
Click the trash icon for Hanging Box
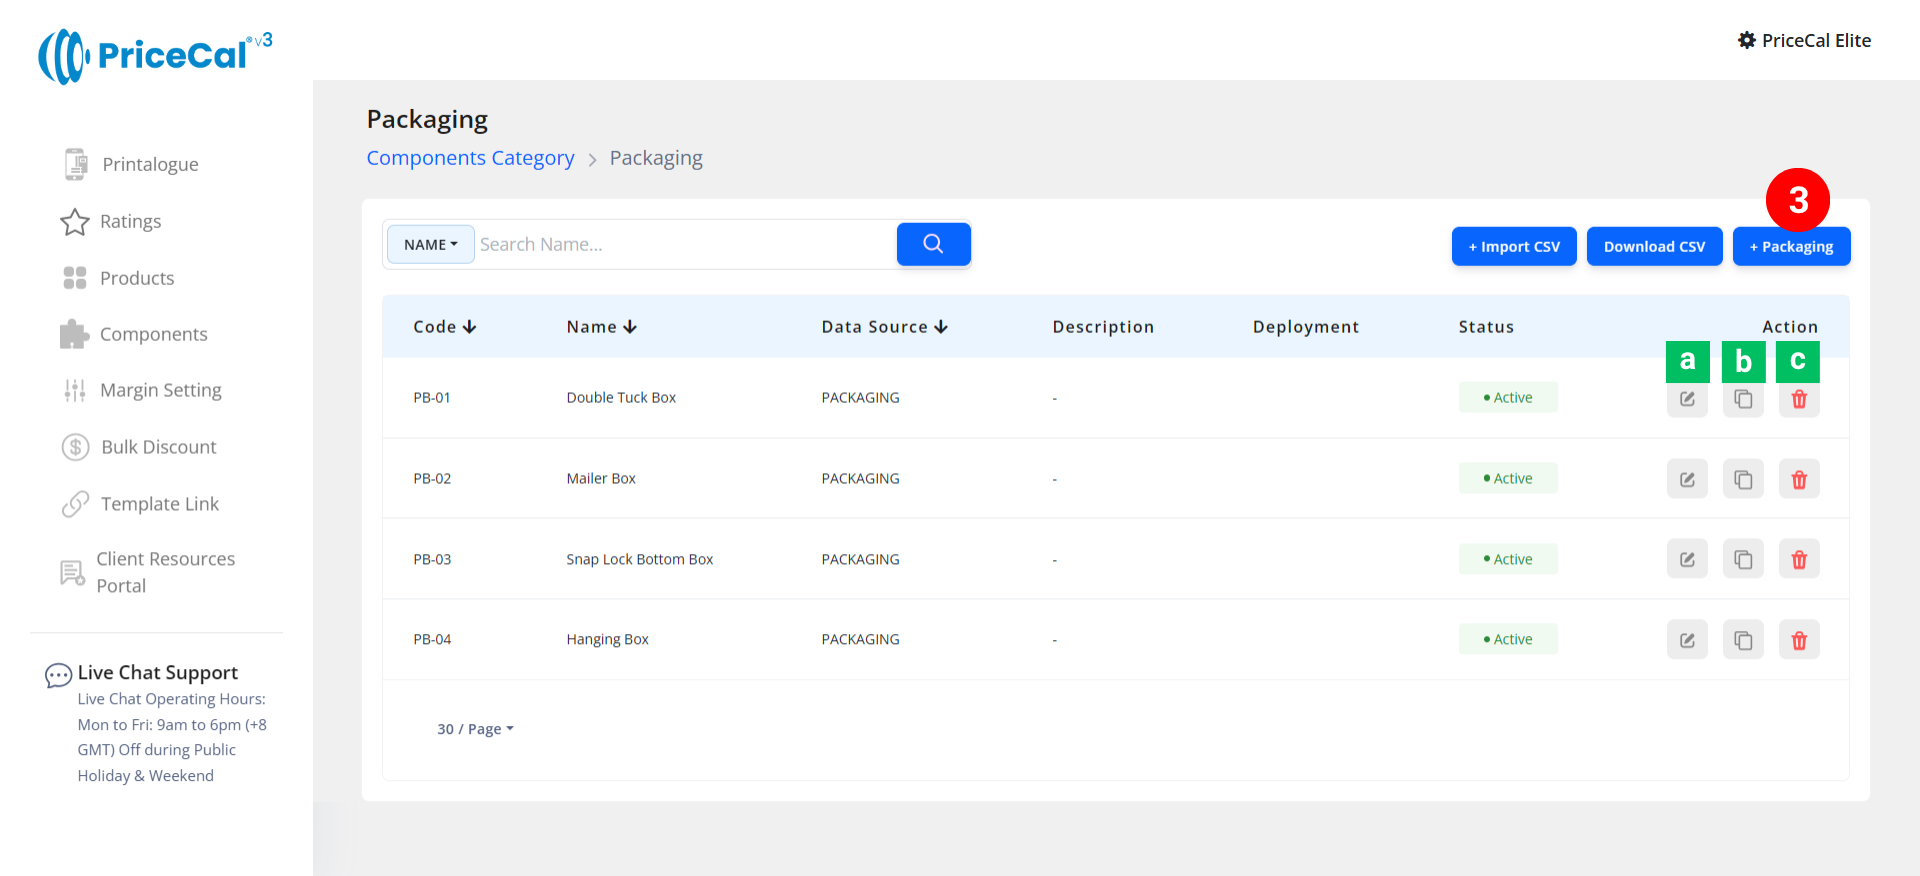coord(1799,640)
